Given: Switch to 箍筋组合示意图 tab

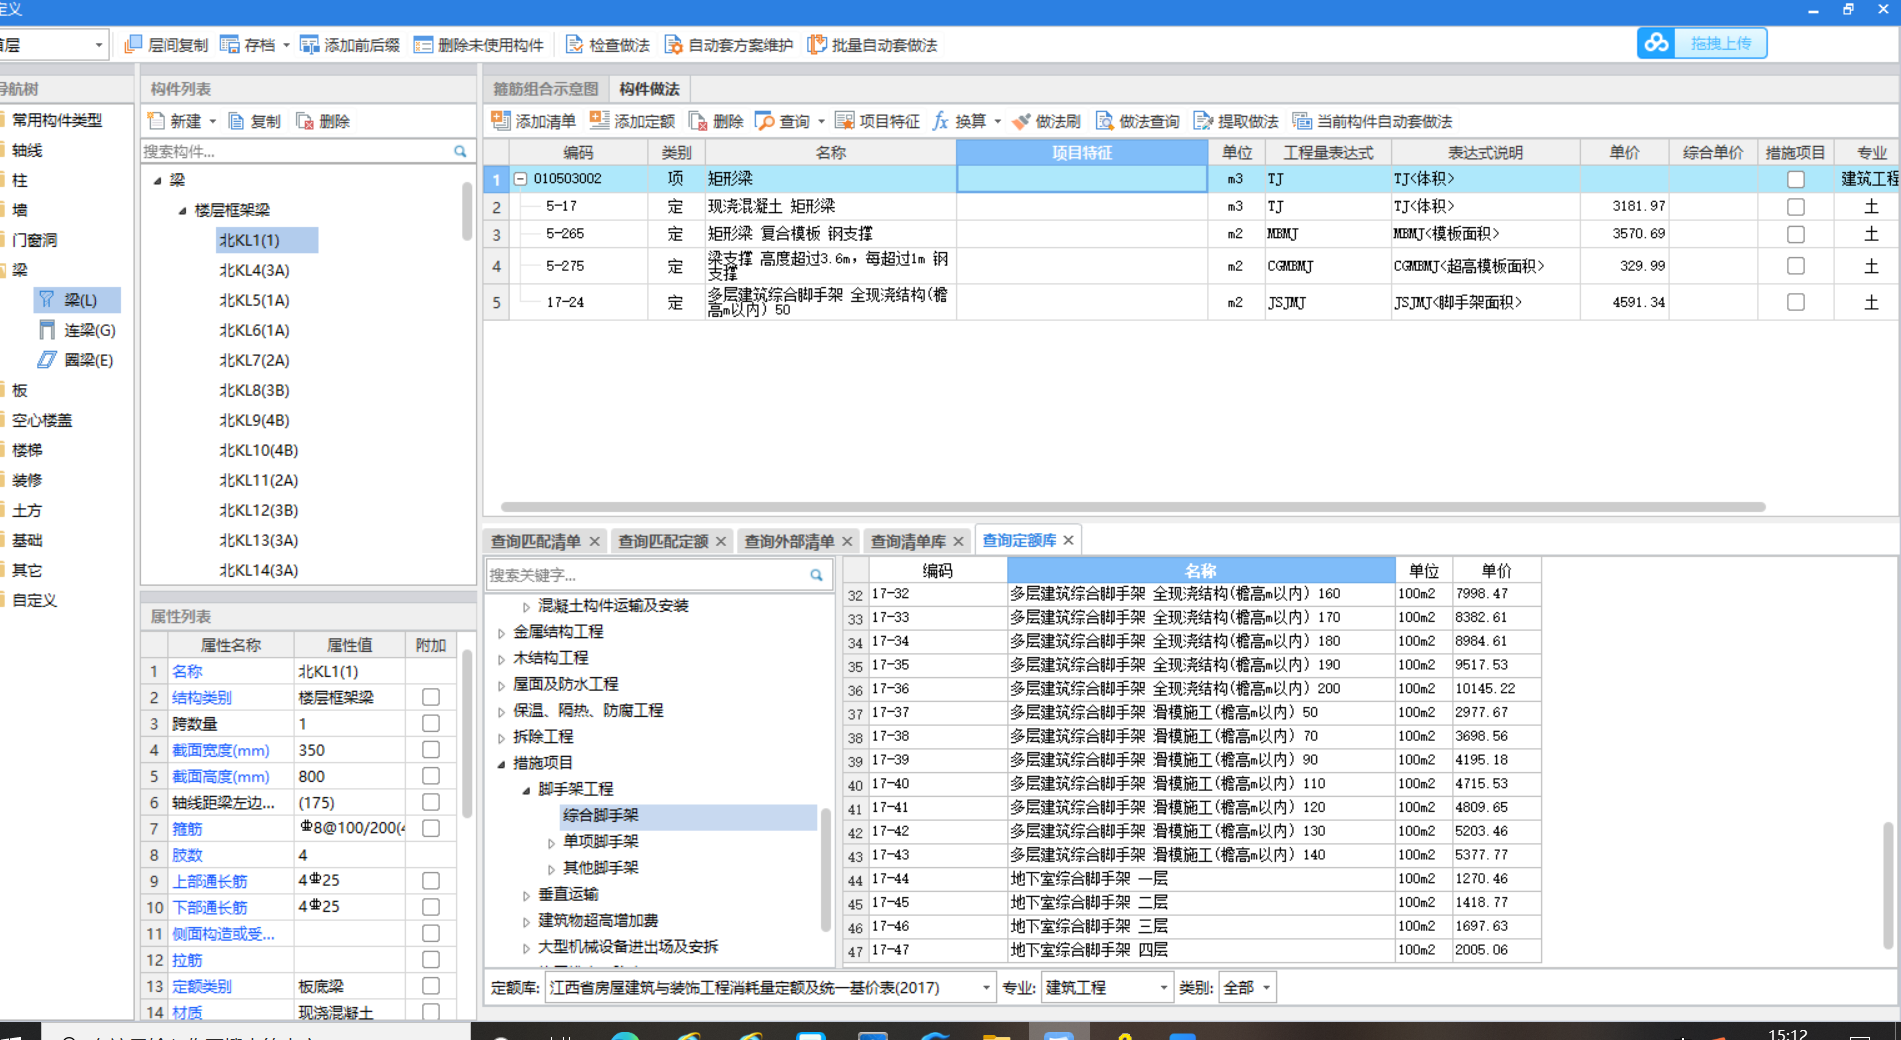Looking at the screenshot, I should [545, 89].
